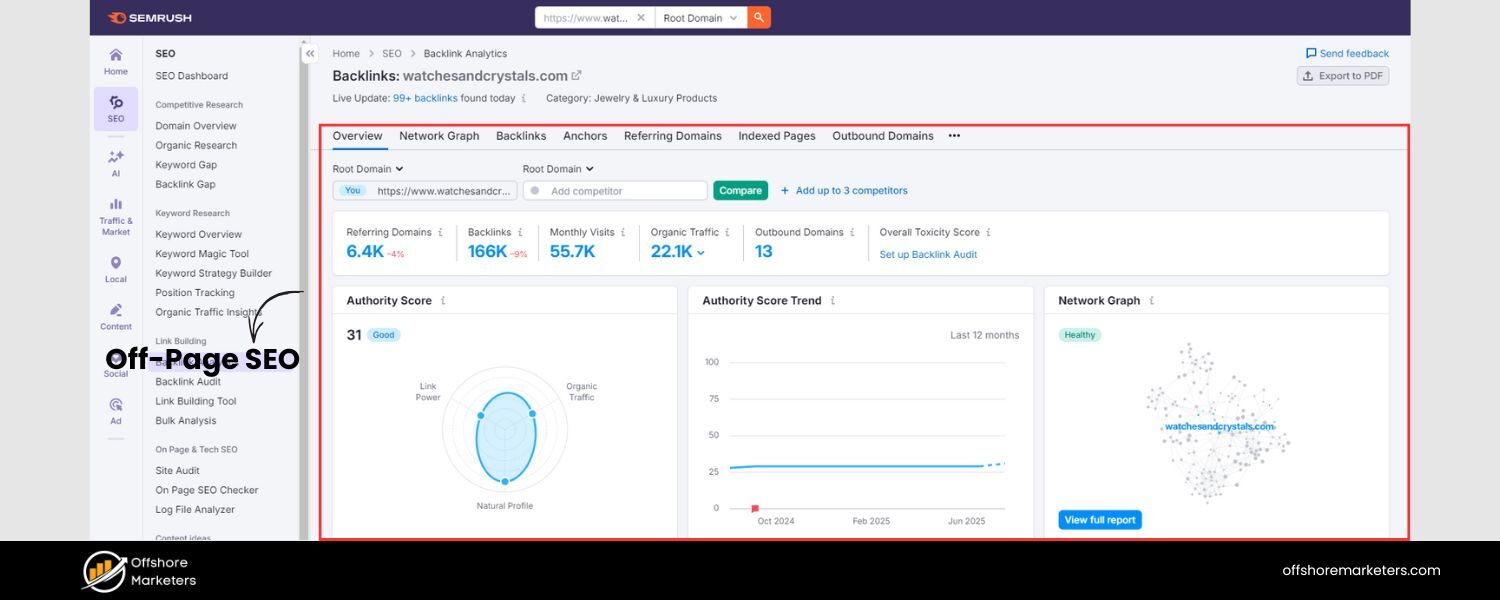1500x600 pixels.
Task: Click your domain URL input field
Action: [x=425, y=190]
